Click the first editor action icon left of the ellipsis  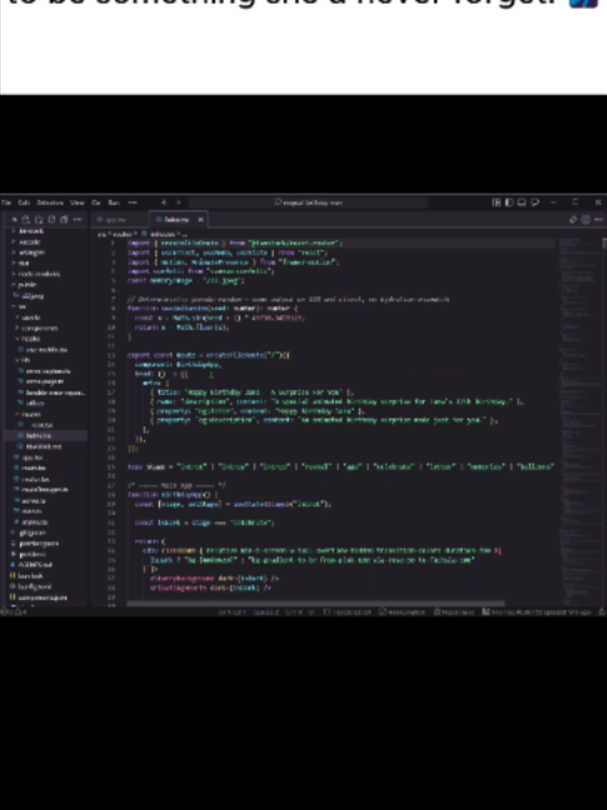[x=573, y=220]
